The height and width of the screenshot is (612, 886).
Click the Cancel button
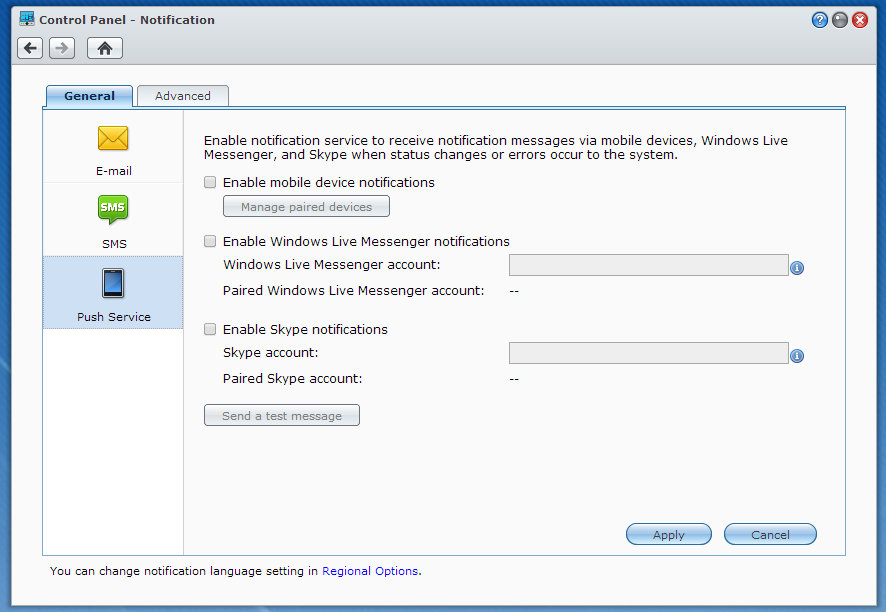(770, 535)
